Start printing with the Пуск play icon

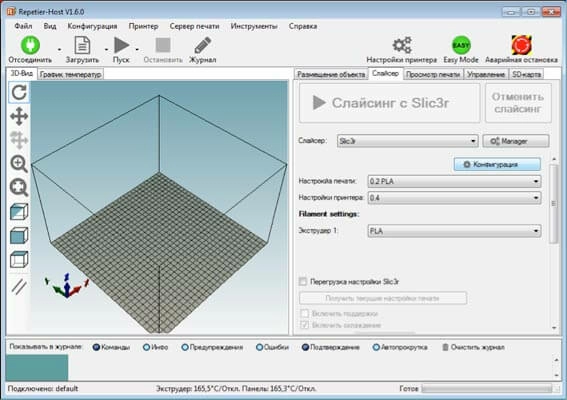point(122,45)
